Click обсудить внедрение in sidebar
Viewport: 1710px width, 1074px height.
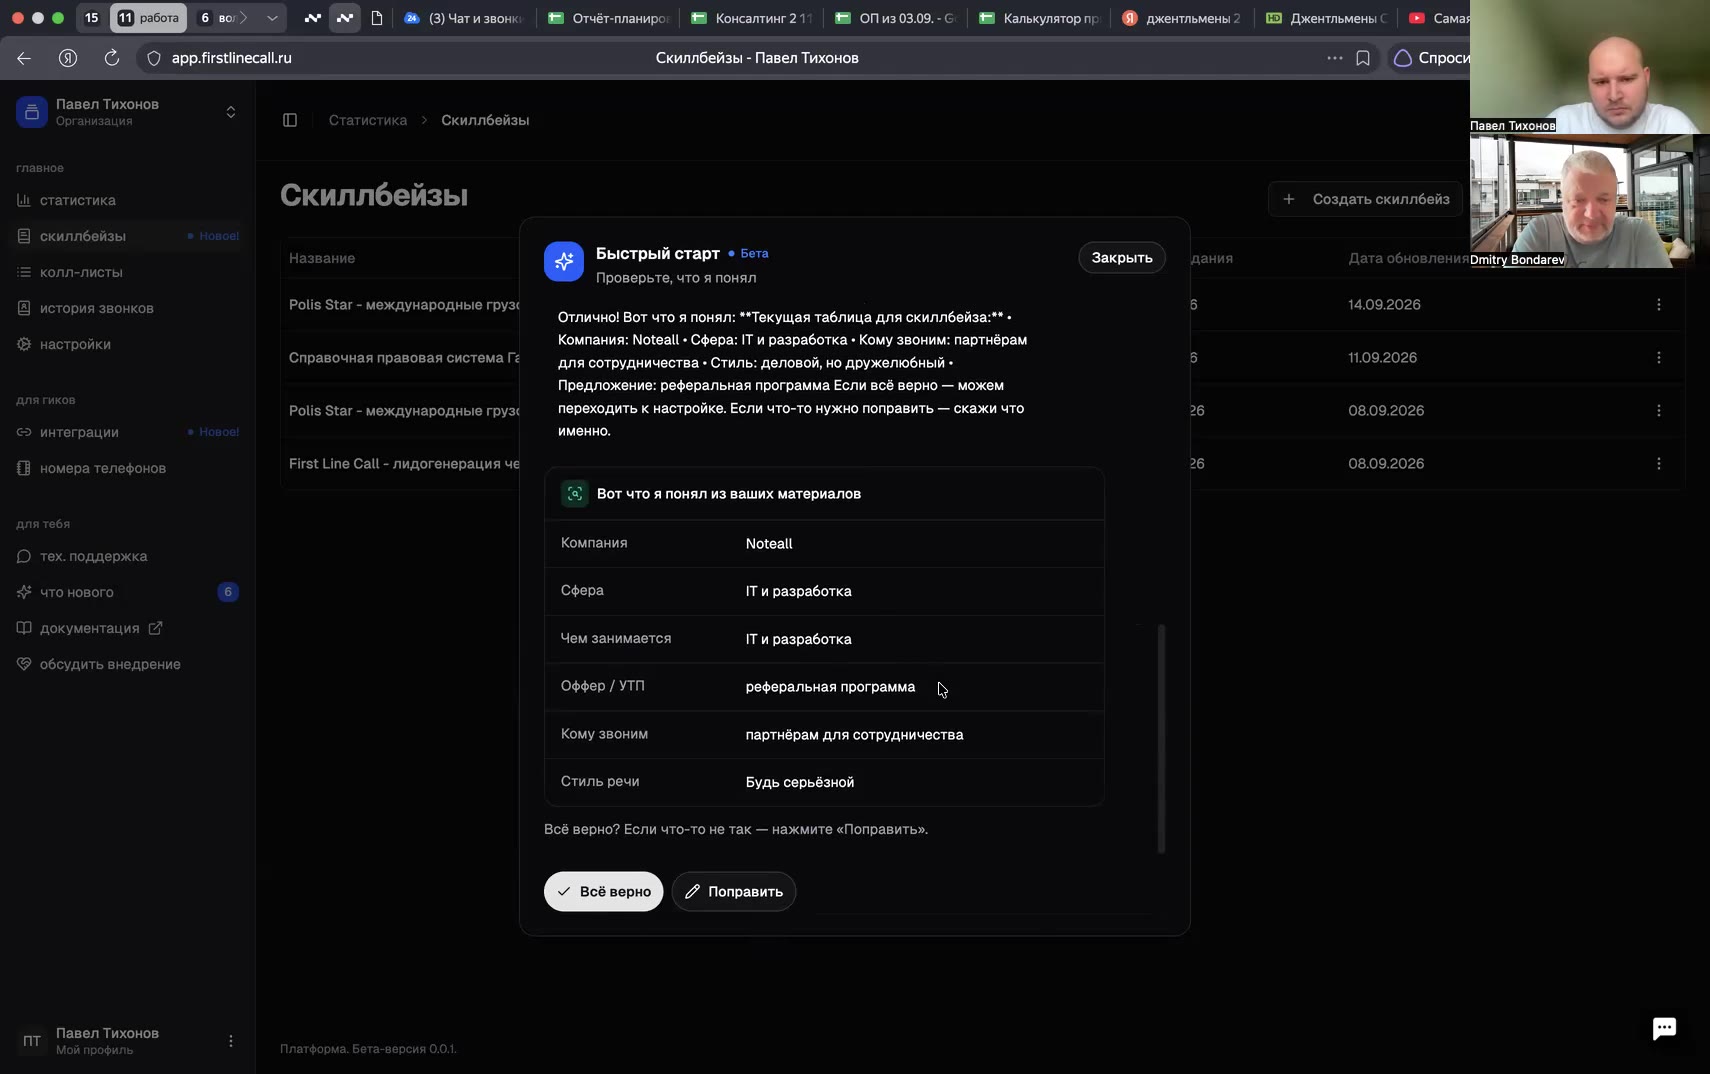click(110, 664)
